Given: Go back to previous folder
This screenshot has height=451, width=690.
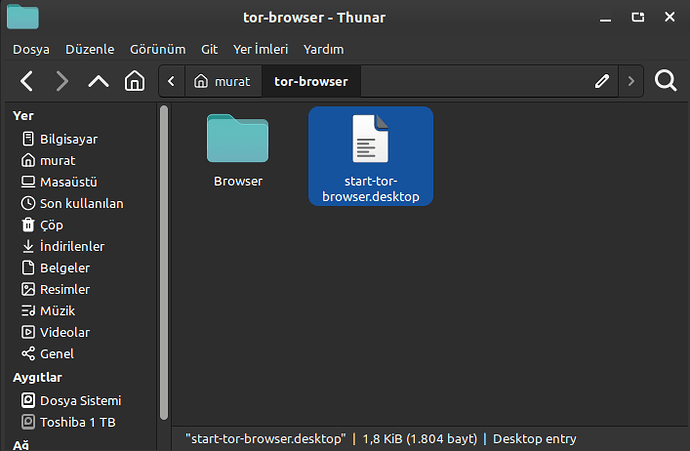Looking at the screenshot, I should (x=27, y=81).
